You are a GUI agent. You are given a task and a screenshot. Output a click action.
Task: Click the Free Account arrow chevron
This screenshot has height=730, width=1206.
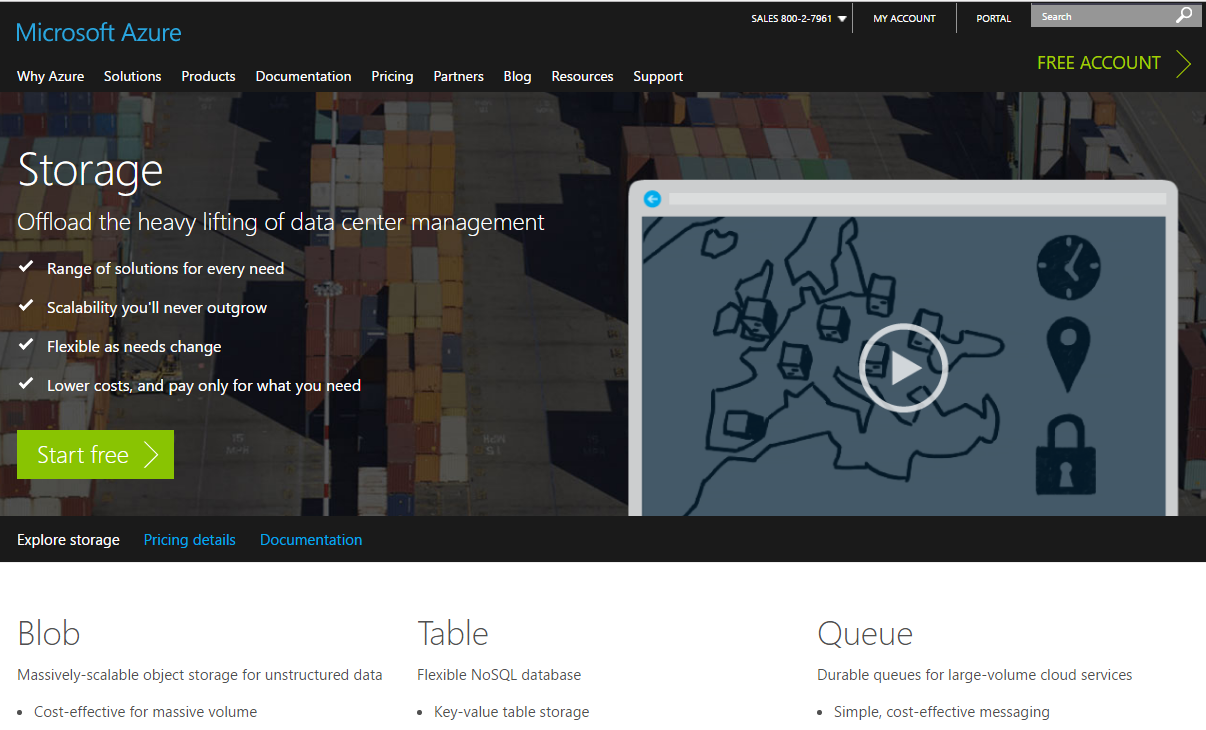[x=1184, y=64]
